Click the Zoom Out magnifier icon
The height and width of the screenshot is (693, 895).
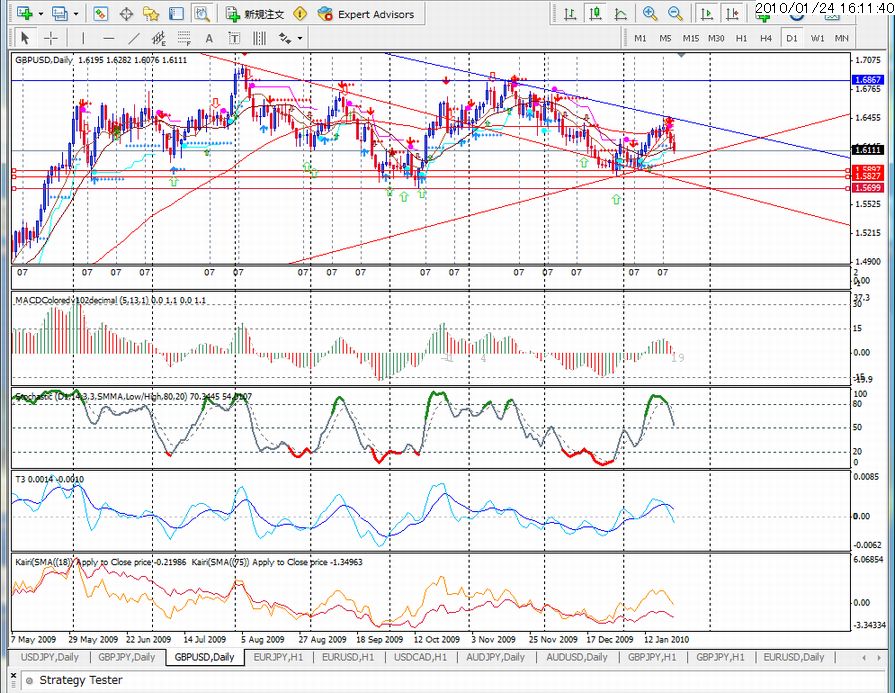[x=675, y=14]
